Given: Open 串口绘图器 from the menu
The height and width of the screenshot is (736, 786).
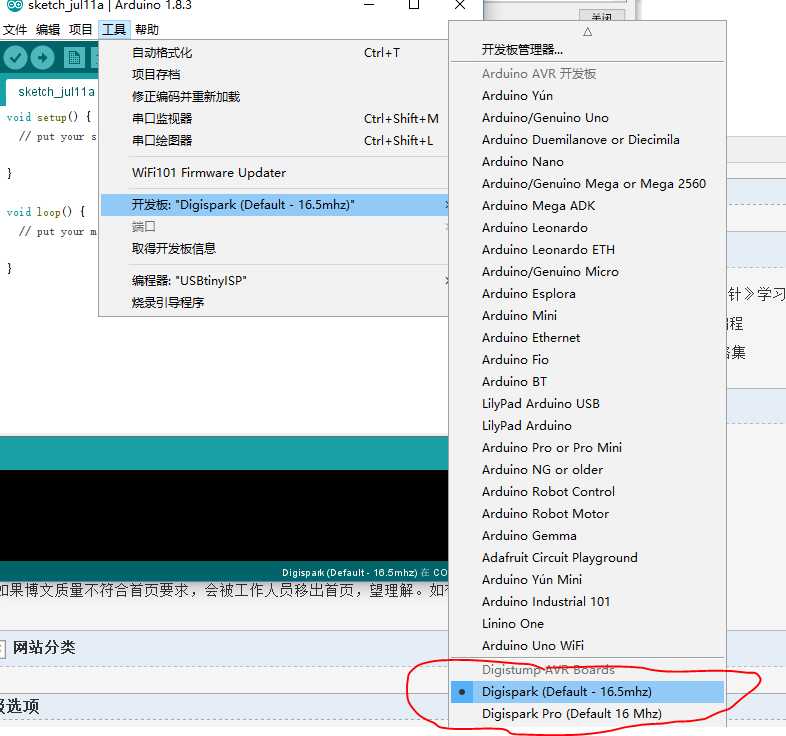Looking at the screenshot, I should pos(274,141).
